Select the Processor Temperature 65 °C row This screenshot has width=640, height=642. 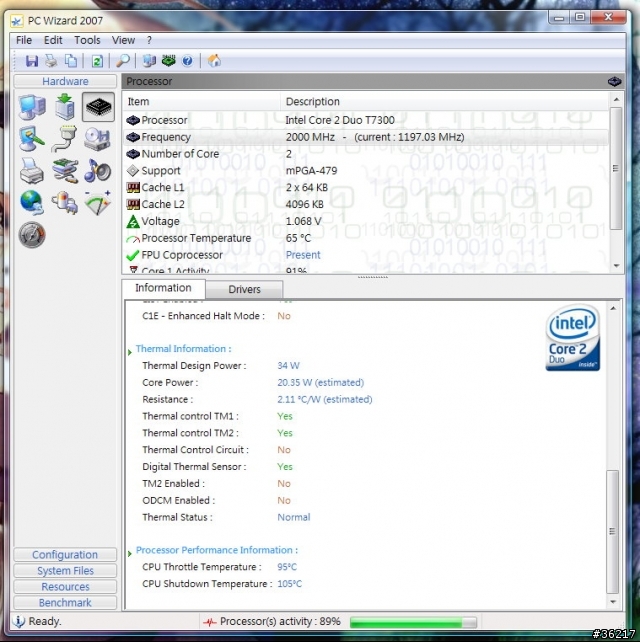click(366, 238)
